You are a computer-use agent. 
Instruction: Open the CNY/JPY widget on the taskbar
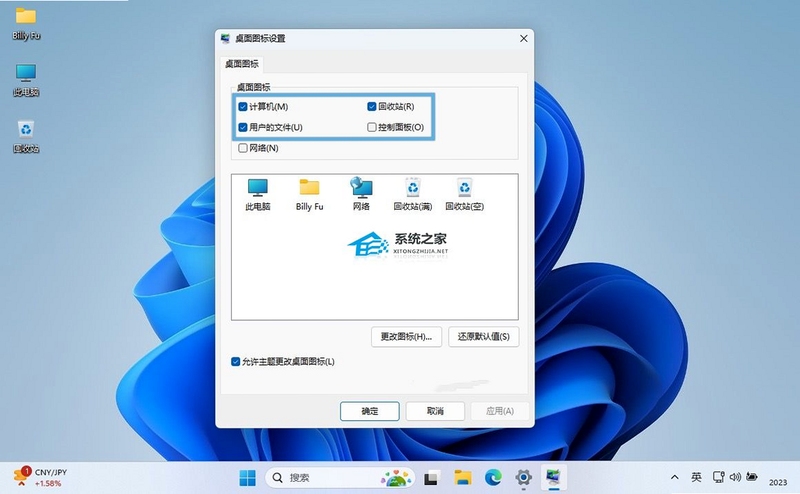[41, 477]
